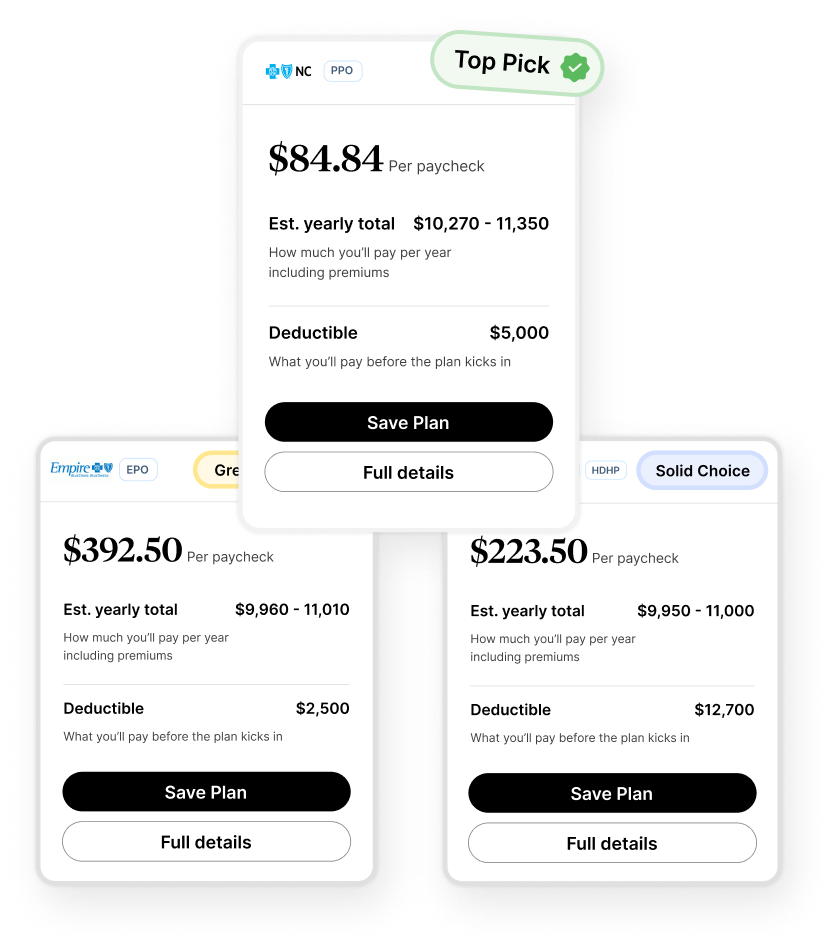The width and height of the screenshot is (835, 947).
Task: Click the green Top Pick checkmark icon
Action: 574,68
